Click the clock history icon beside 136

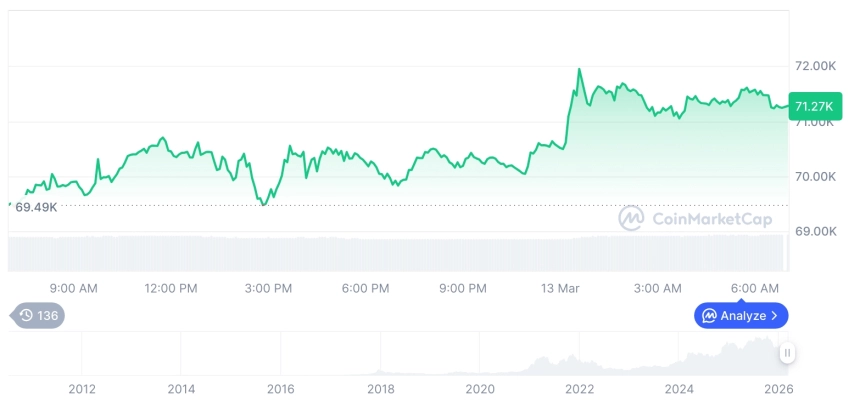coord(26,316)
